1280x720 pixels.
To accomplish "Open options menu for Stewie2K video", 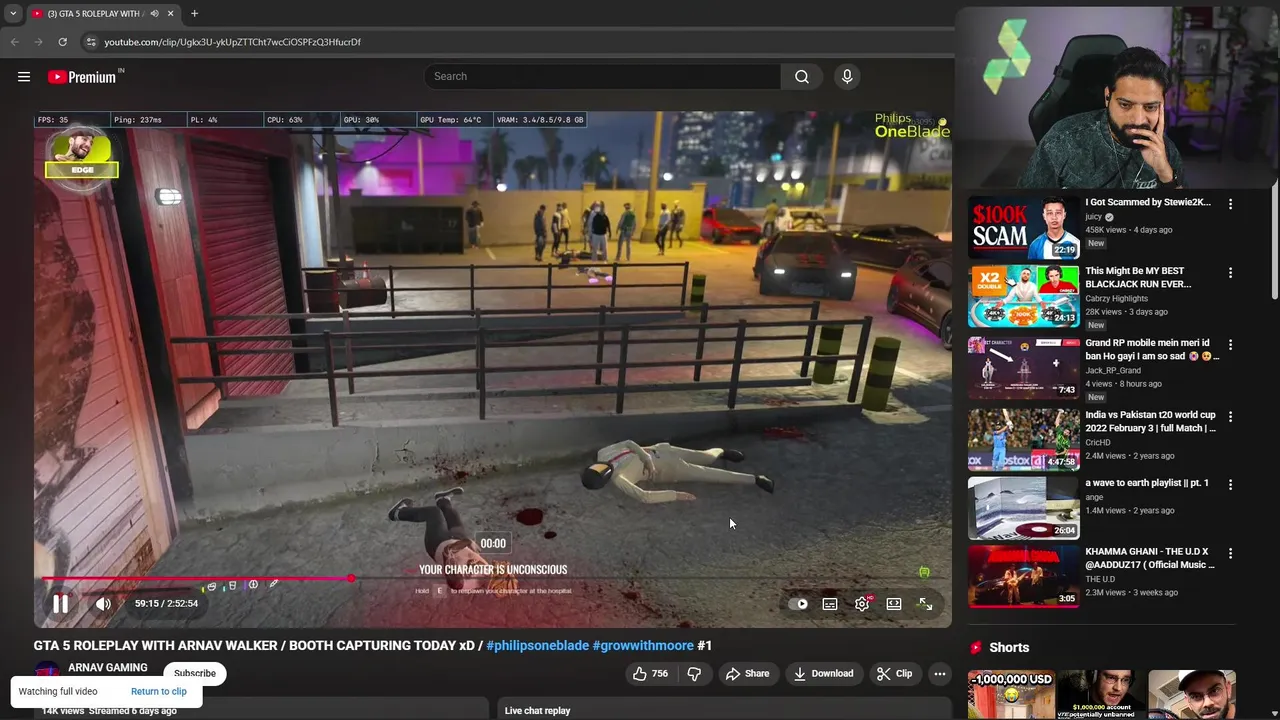I will tap(1230, 204).
